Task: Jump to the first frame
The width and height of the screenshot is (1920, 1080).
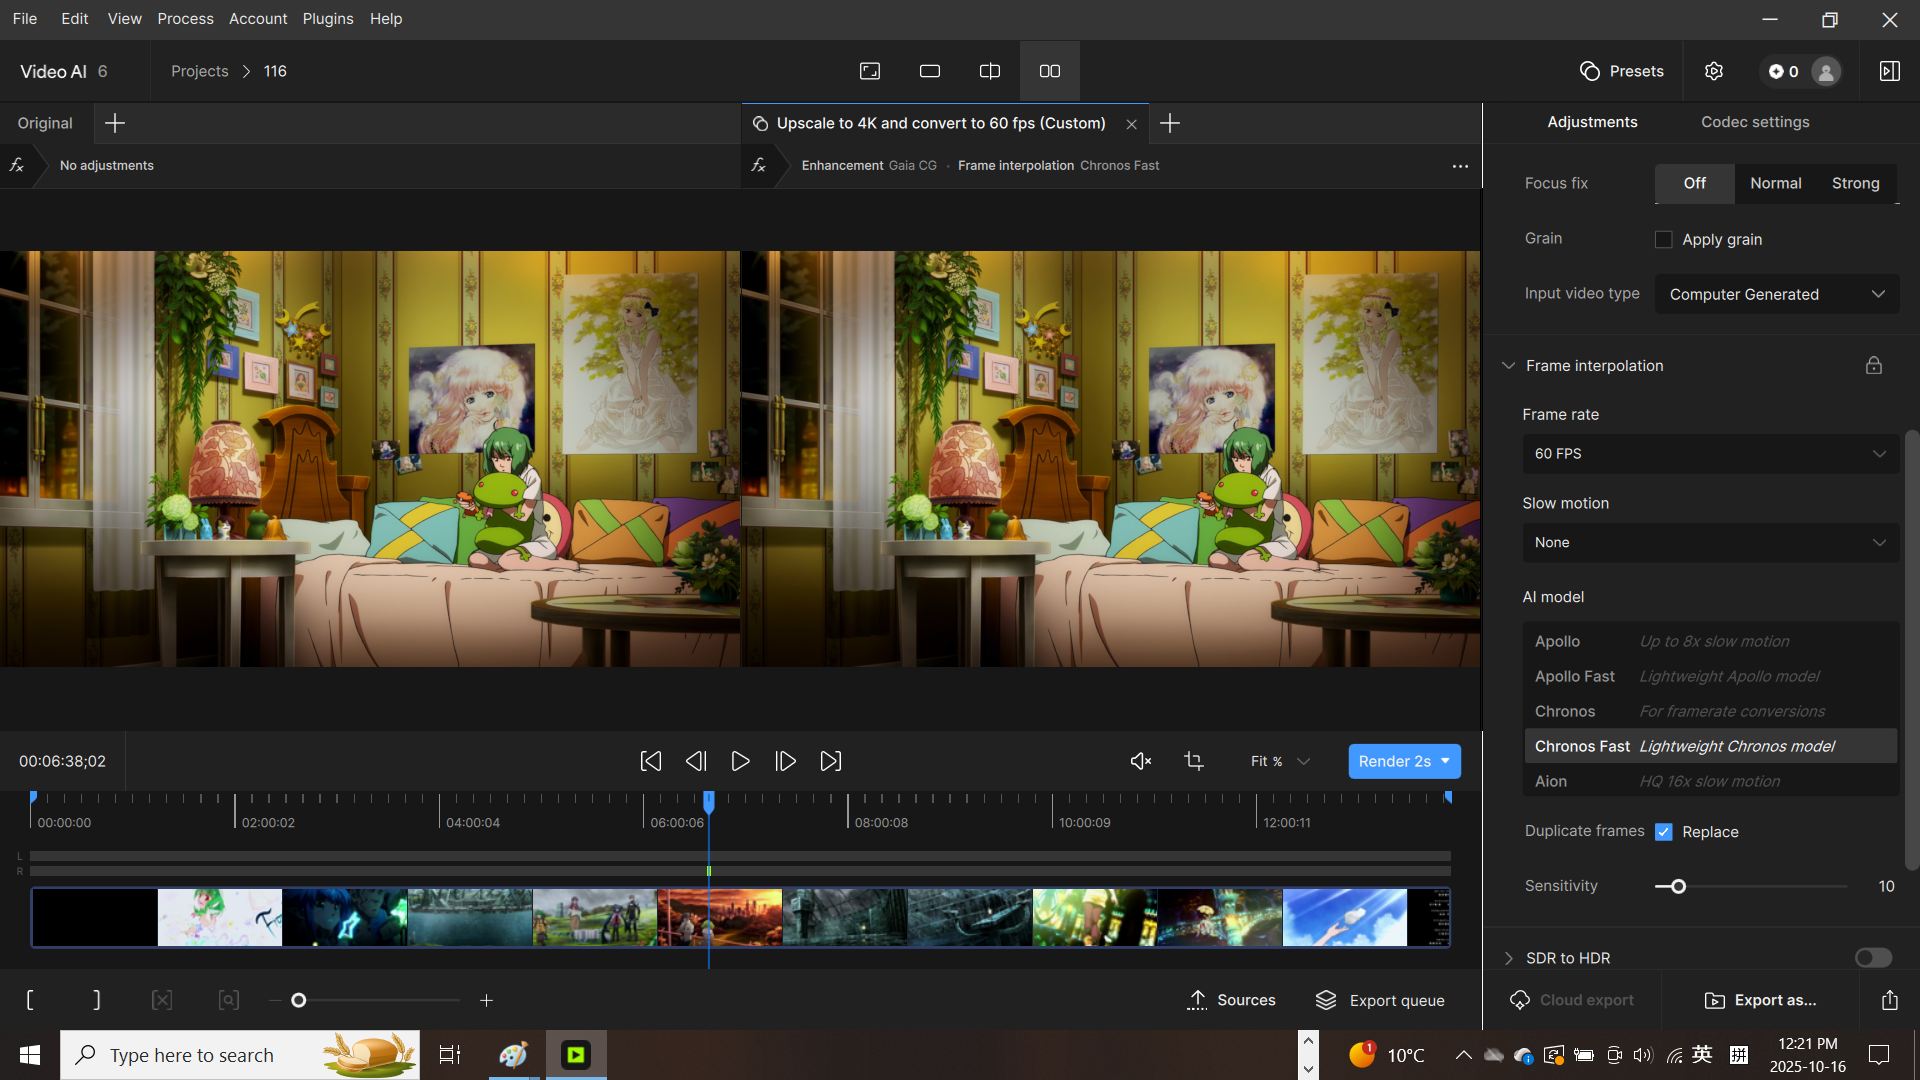Action: (650, 761)
